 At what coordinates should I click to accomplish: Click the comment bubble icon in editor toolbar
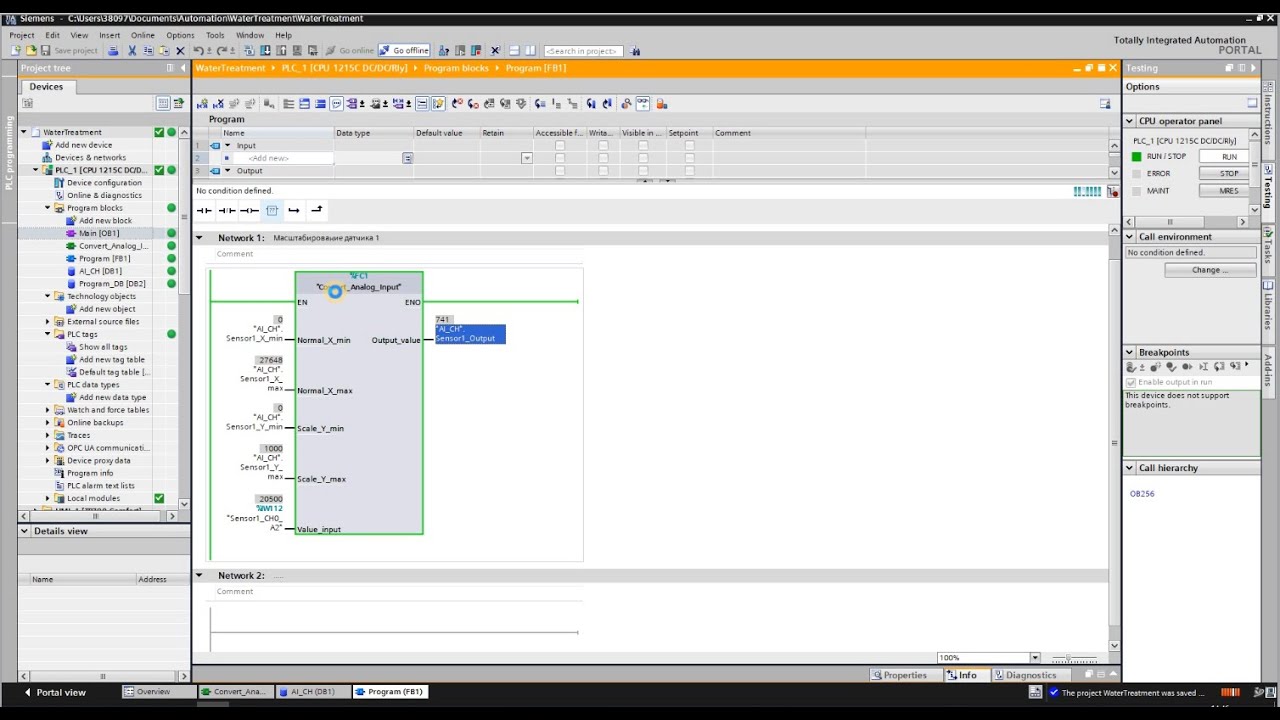click(x=336, y=103)
